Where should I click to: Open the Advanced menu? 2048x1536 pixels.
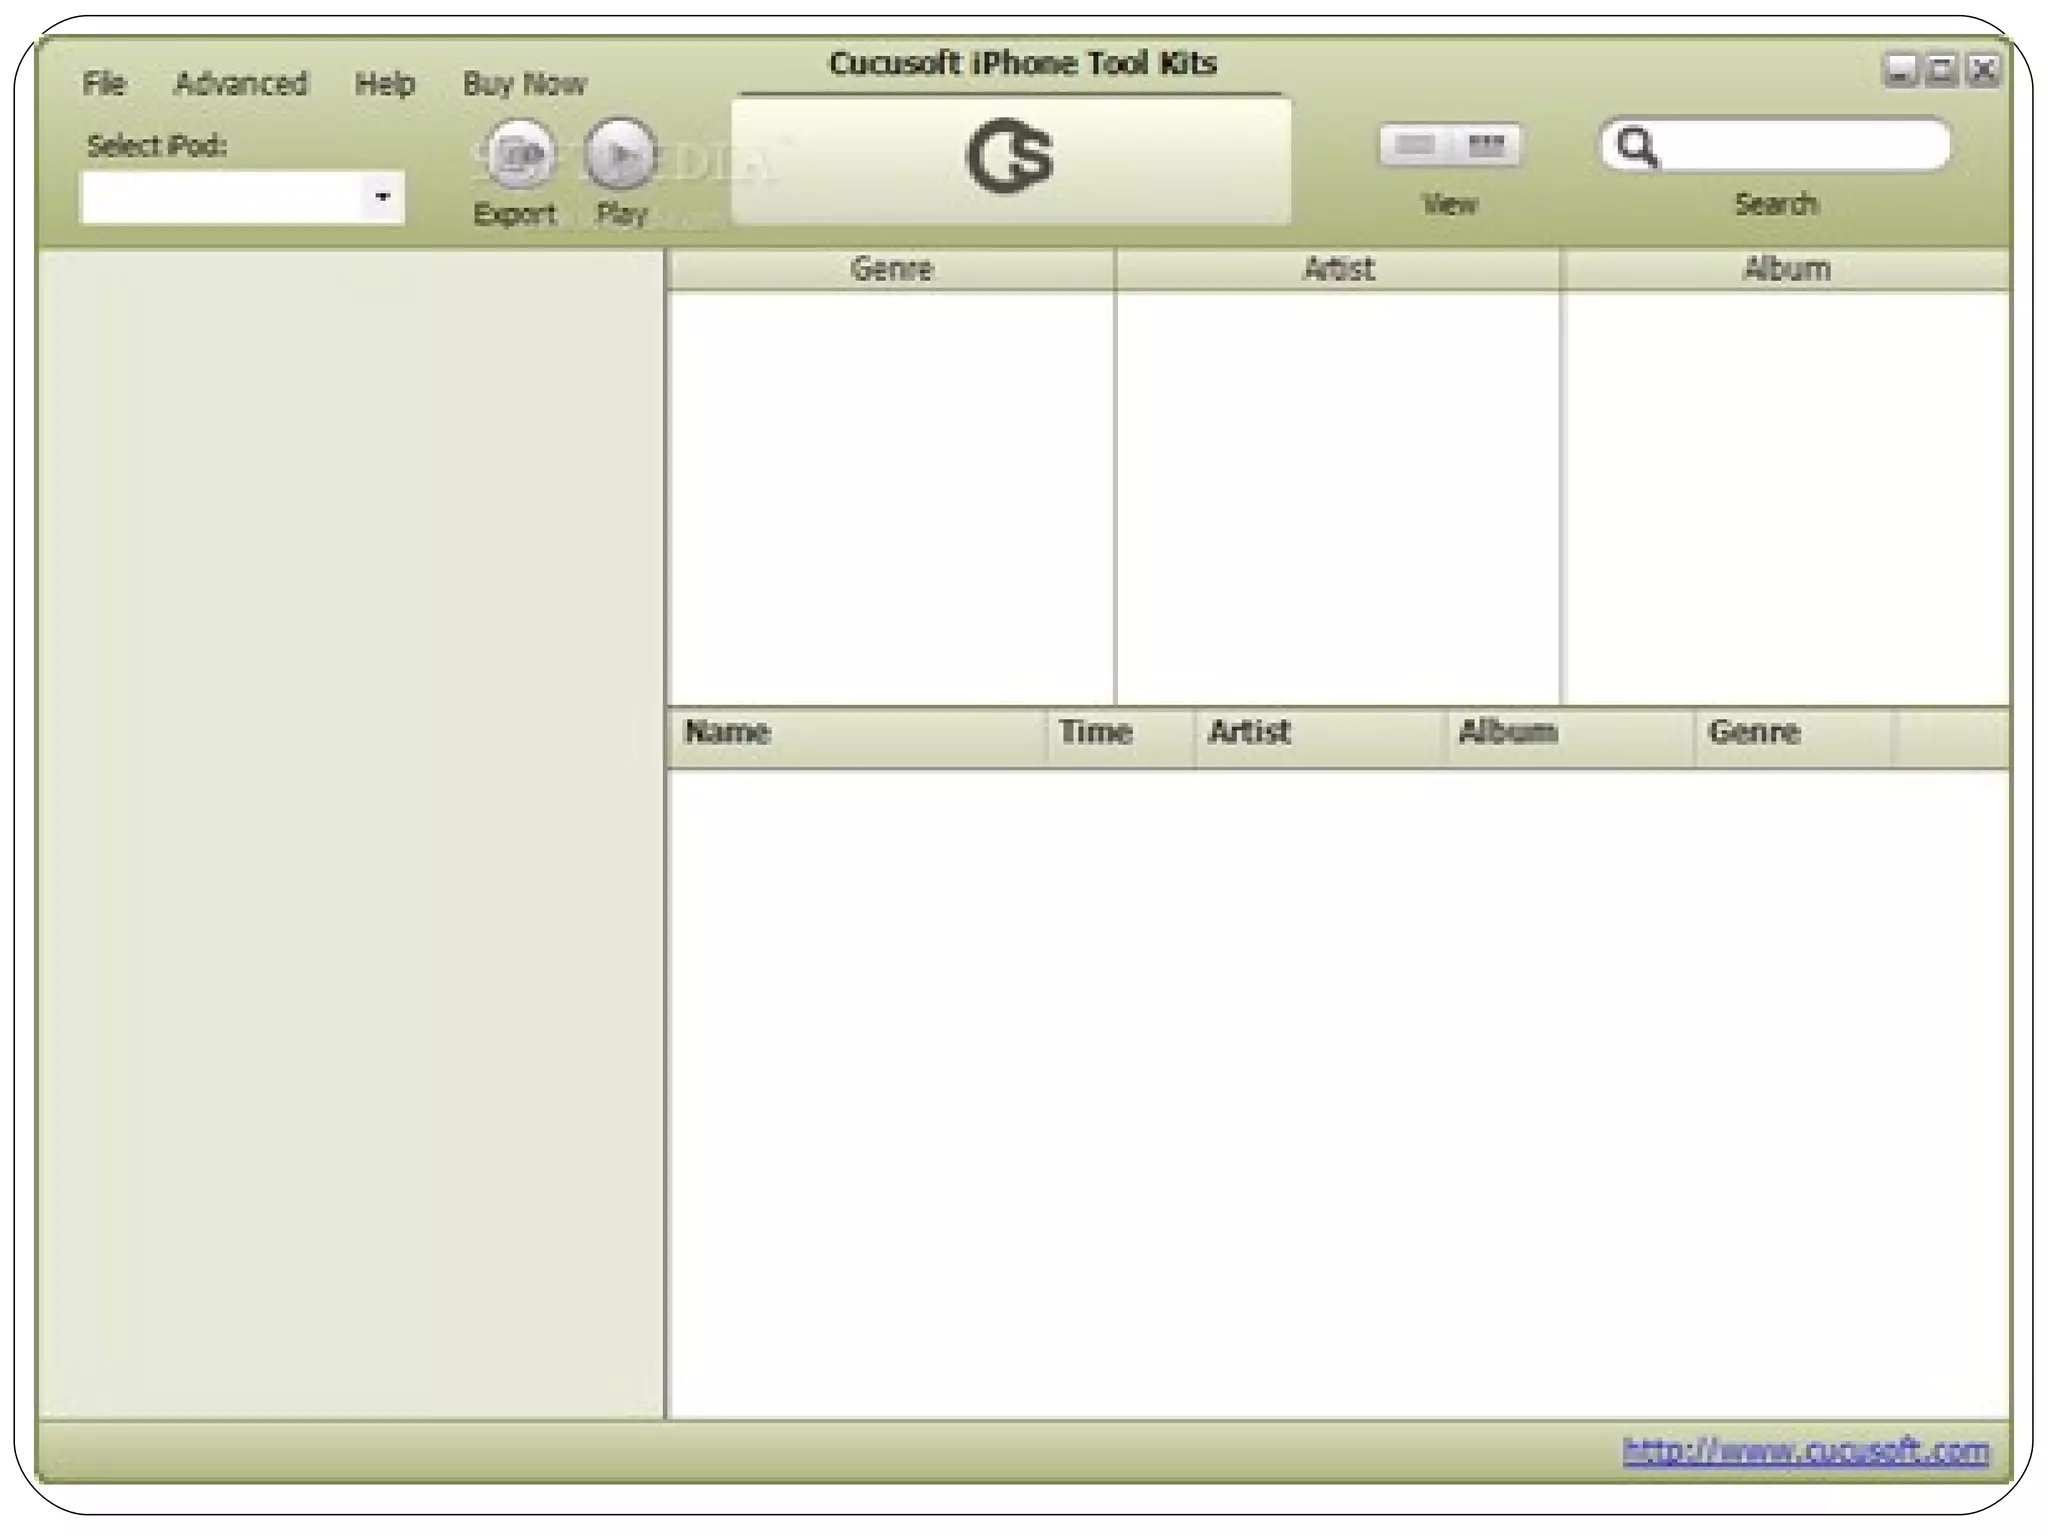point(240,83)
